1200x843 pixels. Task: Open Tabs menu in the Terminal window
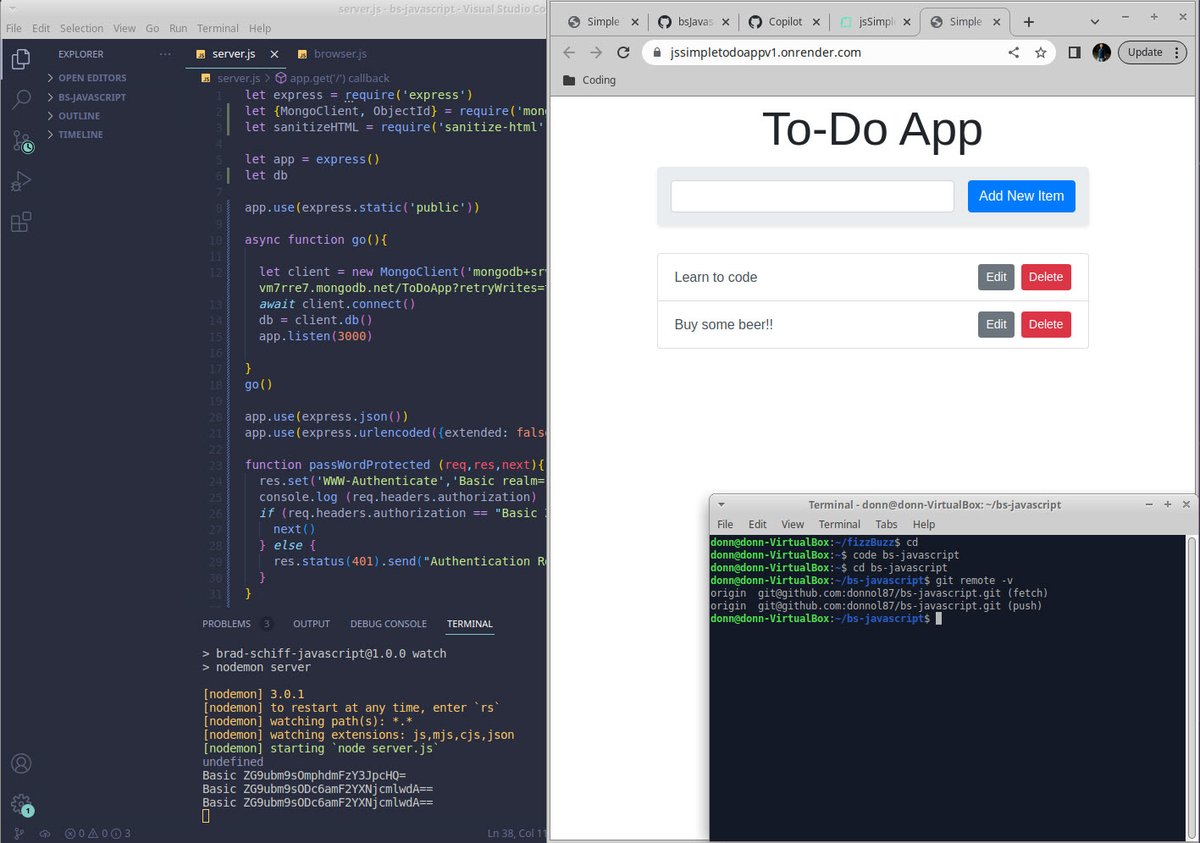pyautogui.click(x=886, y=524)
